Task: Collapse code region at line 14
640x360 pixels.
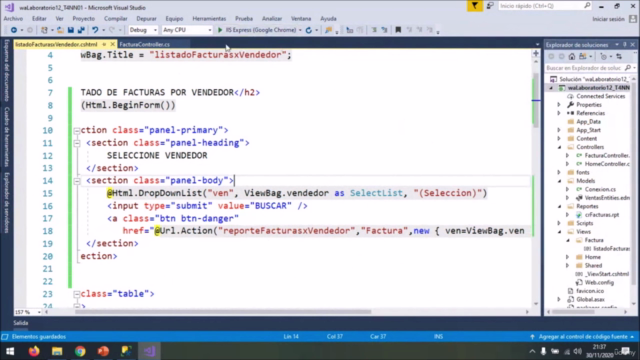Action: tap(77, 181)
